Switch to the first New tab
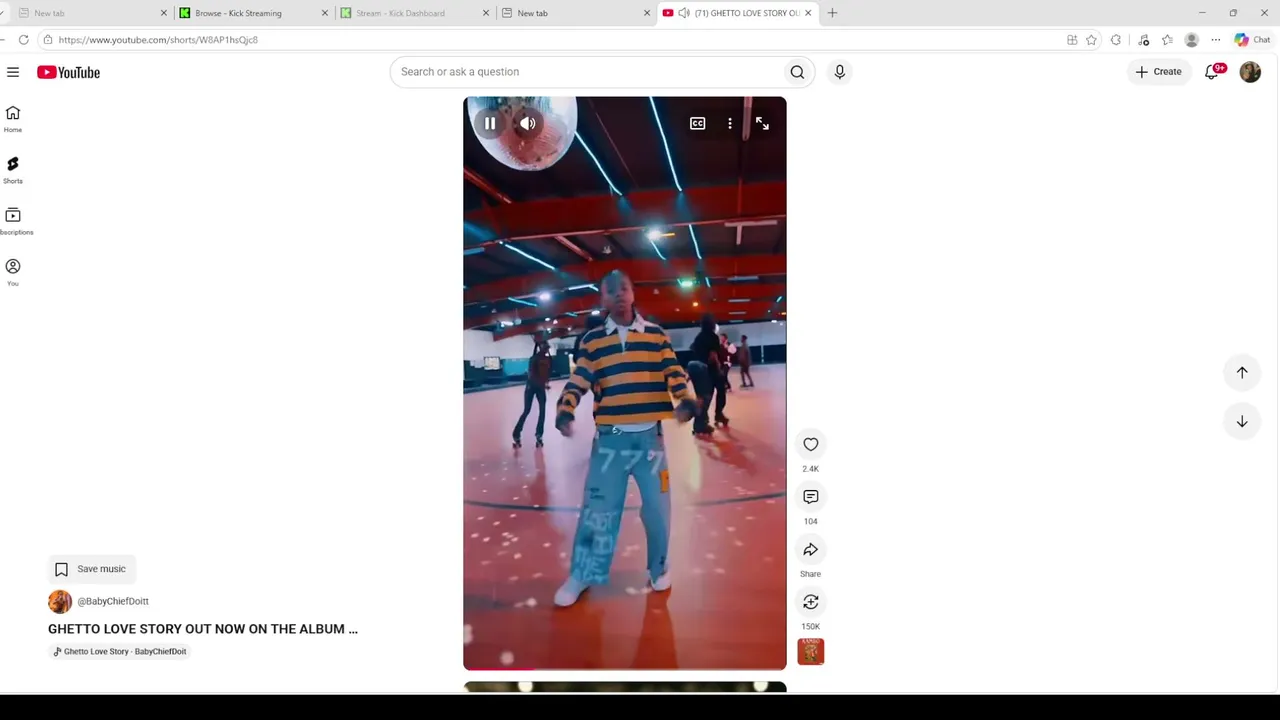1280x720 pixels. 92,13
